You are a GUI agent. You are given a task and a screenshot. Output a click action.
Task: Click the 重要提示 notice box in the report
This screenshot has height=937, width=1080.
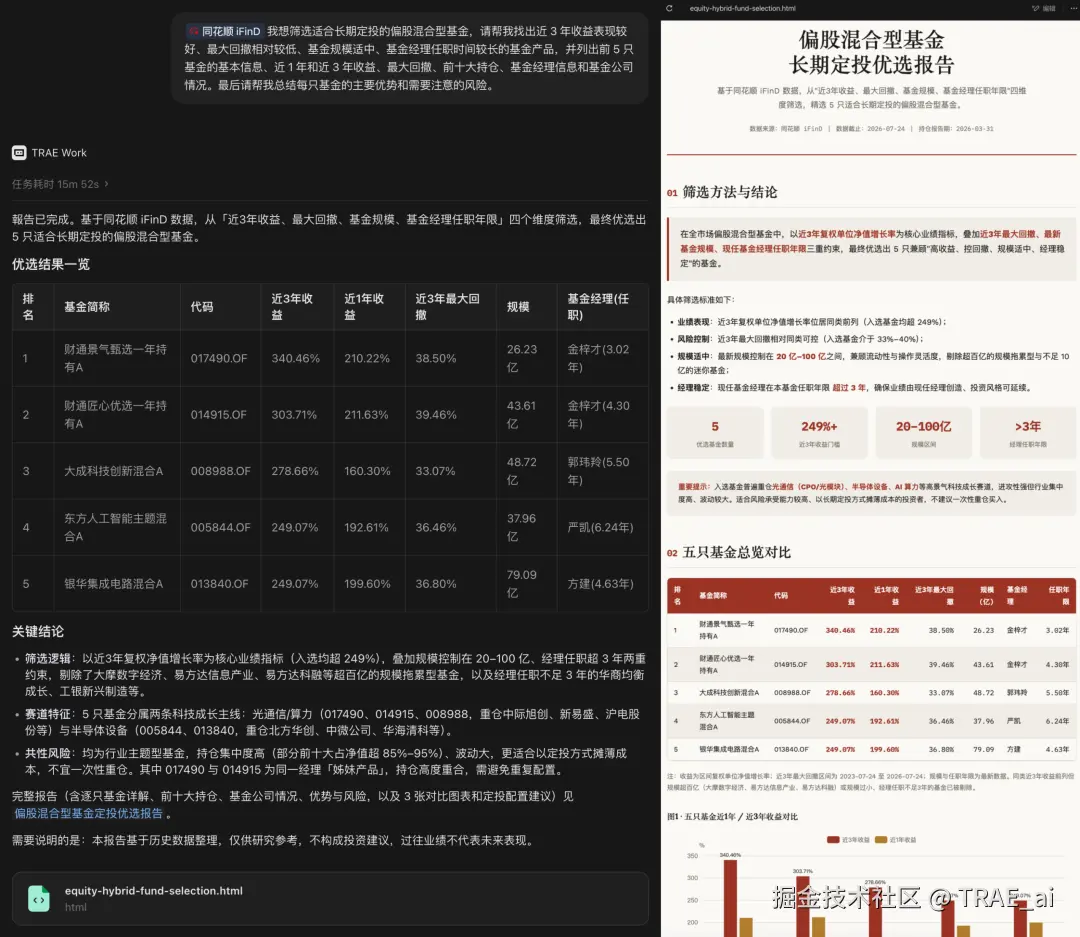click(871, 493)
